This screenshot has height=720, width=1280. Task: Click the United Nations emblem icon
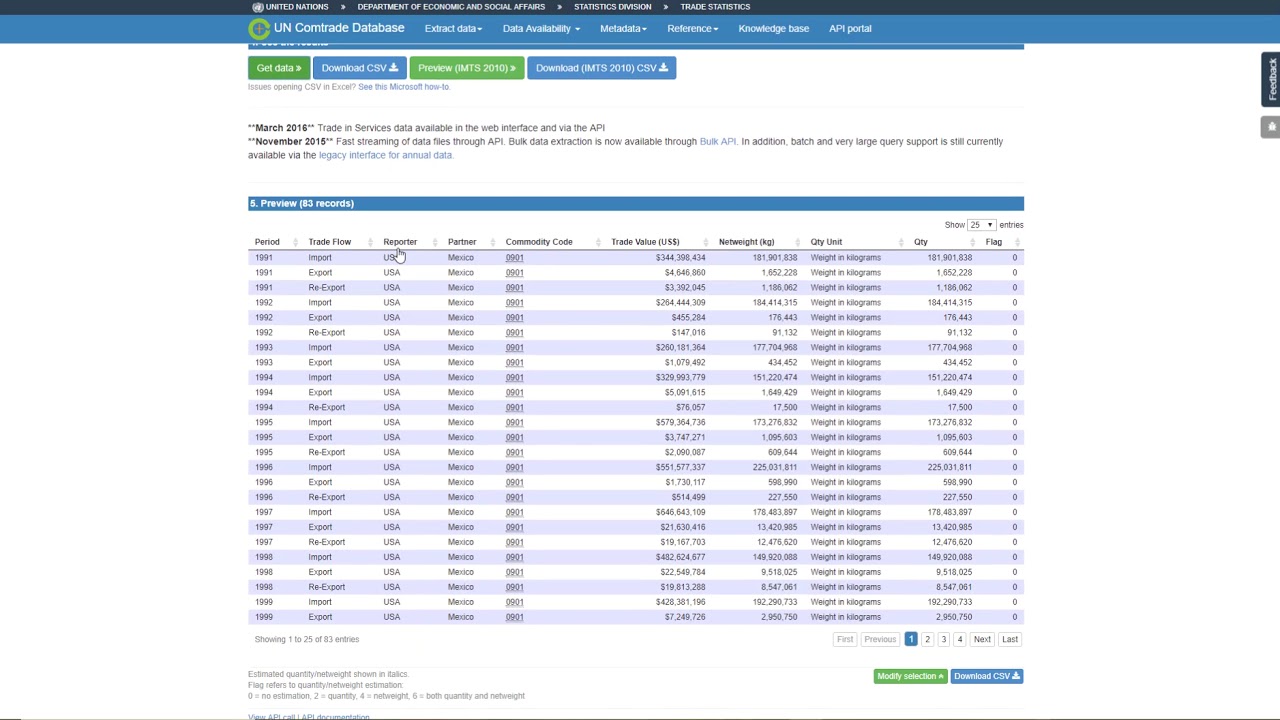(x=258, y=7)
